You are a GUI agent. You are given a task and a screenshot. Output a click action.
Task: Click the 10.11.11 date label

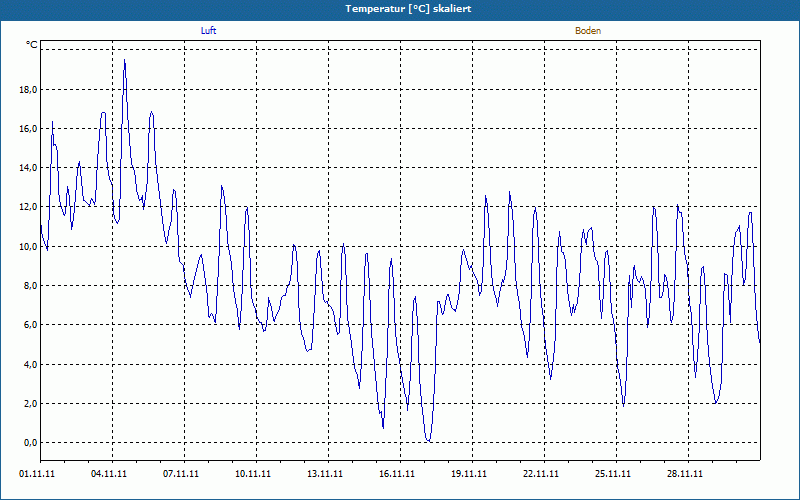[x=253, y=474]
